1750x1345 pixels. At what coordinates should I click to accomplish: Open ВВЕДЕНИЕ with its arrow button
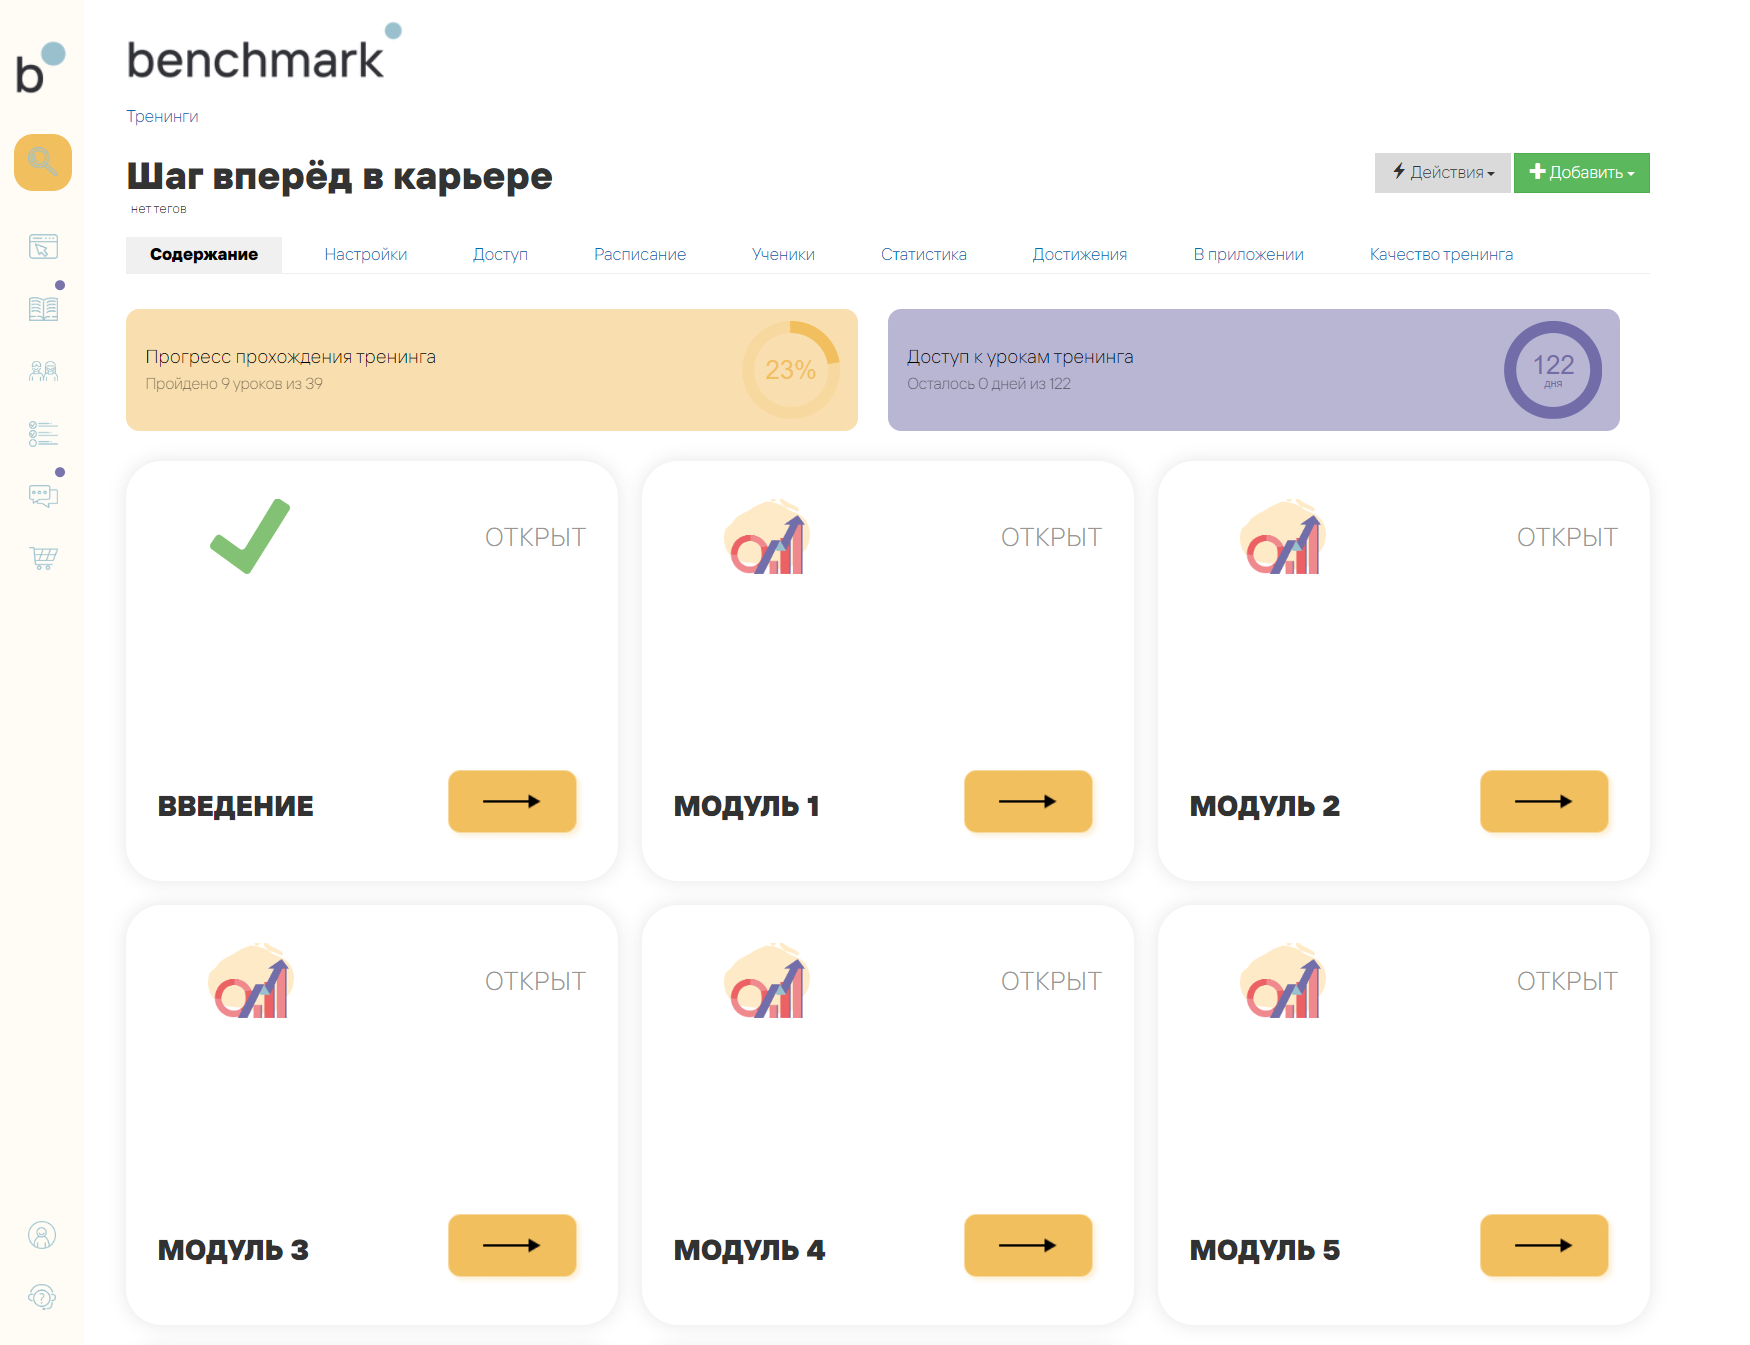(512, 801)
